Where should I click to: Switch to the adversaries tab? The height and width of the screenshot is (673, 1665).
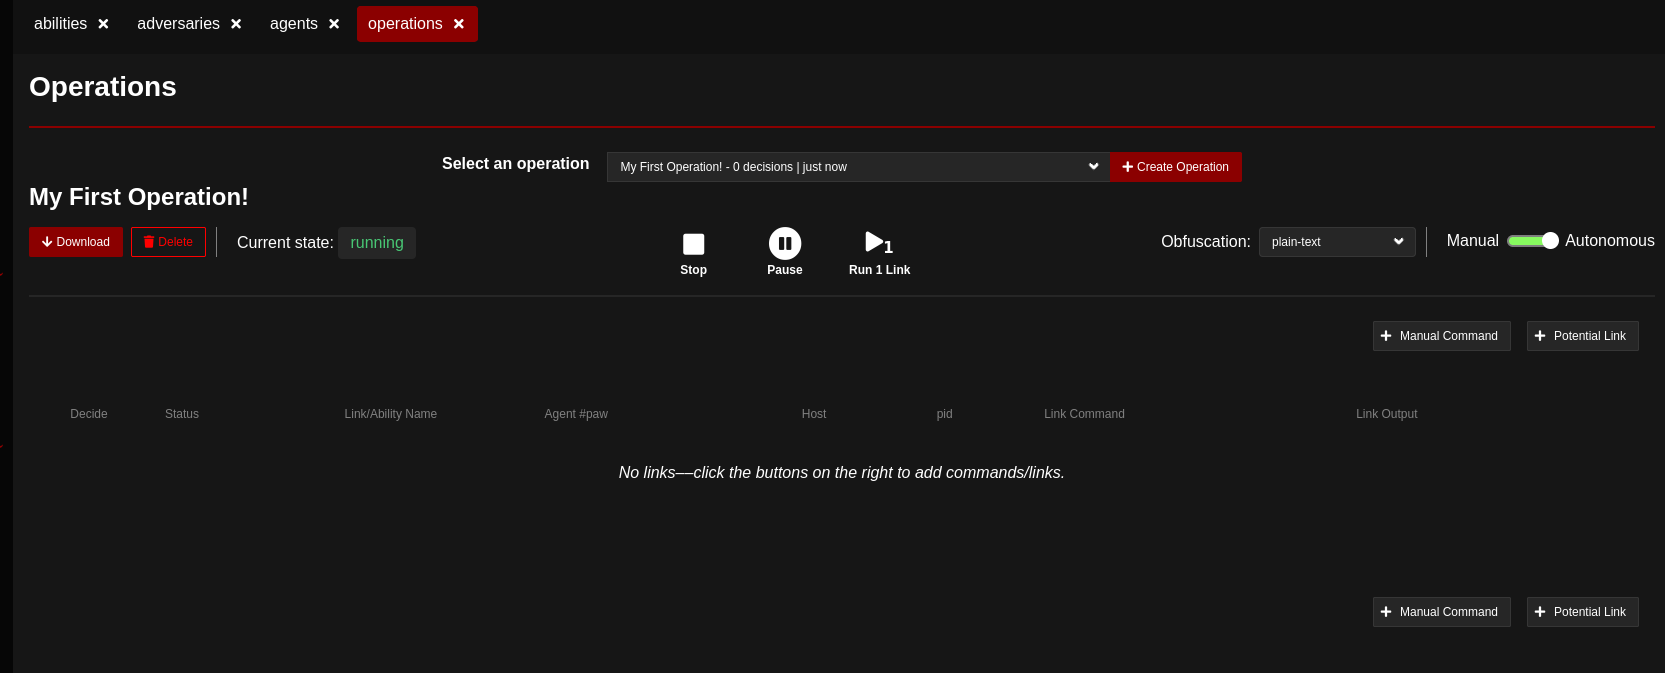178,24
